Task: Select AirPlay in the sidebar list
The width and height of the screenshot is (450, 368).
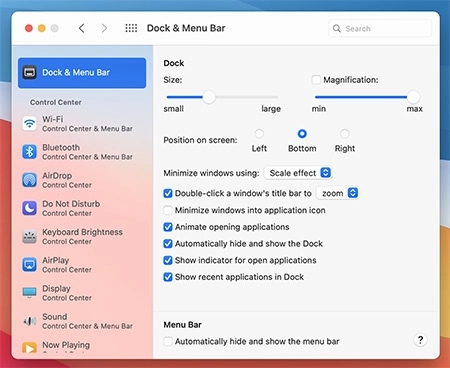Action: [x=82, y=265]
